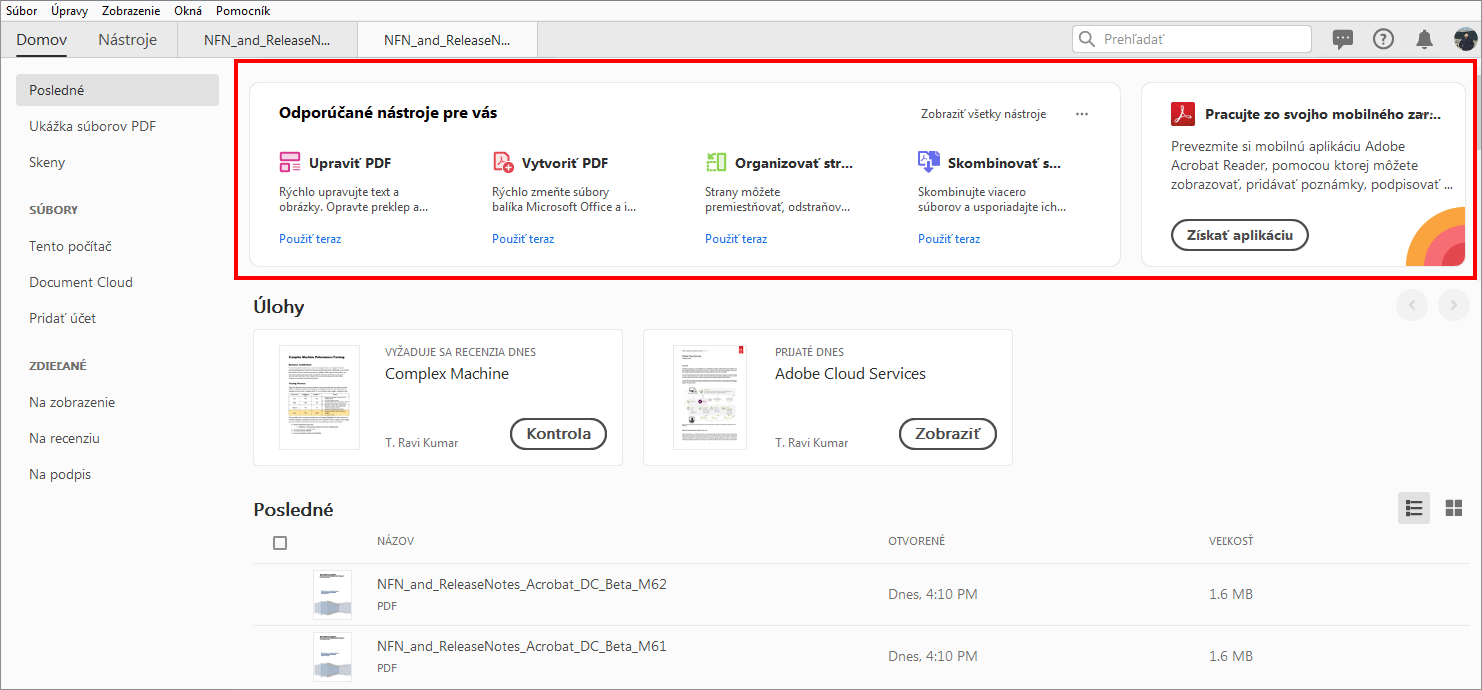1482x690 pixels.
Task: Click thumbnail of NFN_and_ReleaseNotes_Acrobat_DC_Beta_M62
Action: 333,594
